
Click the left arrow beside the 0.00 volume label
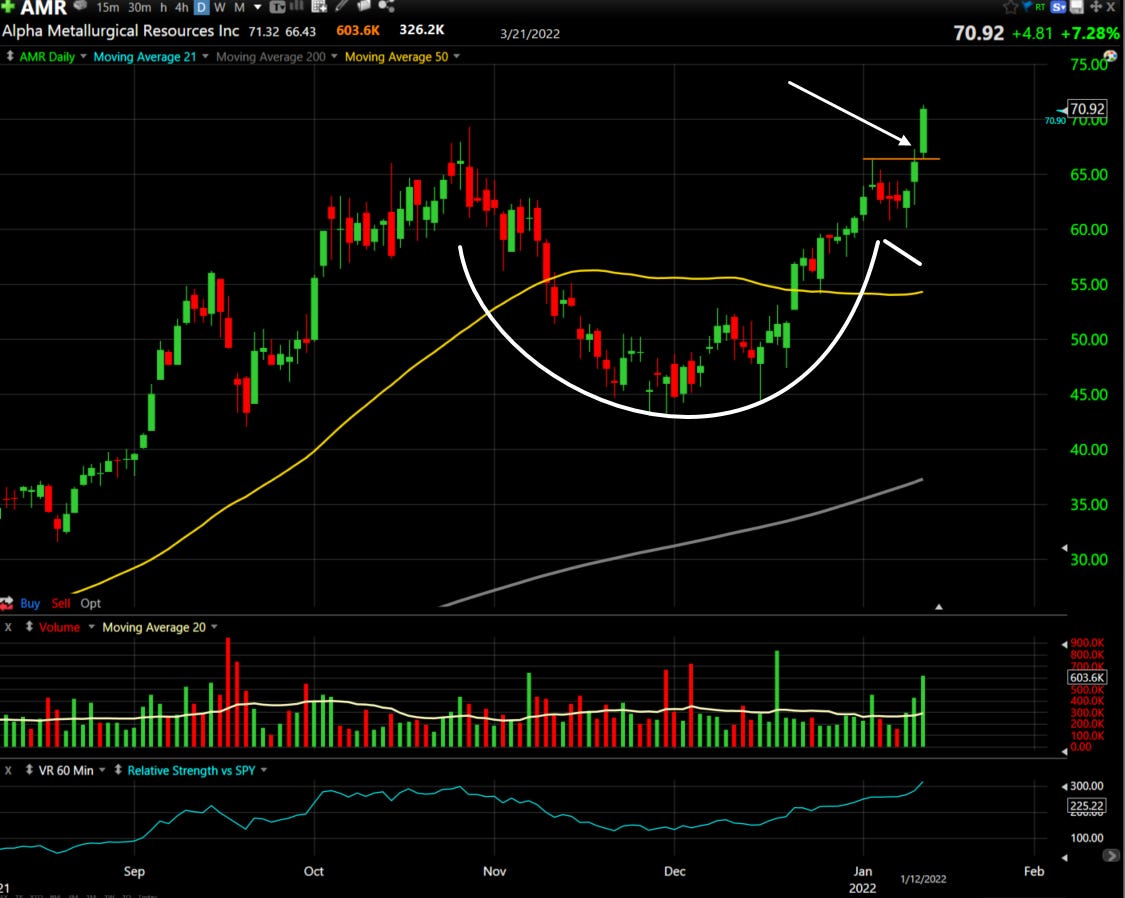coord(1064,751)
